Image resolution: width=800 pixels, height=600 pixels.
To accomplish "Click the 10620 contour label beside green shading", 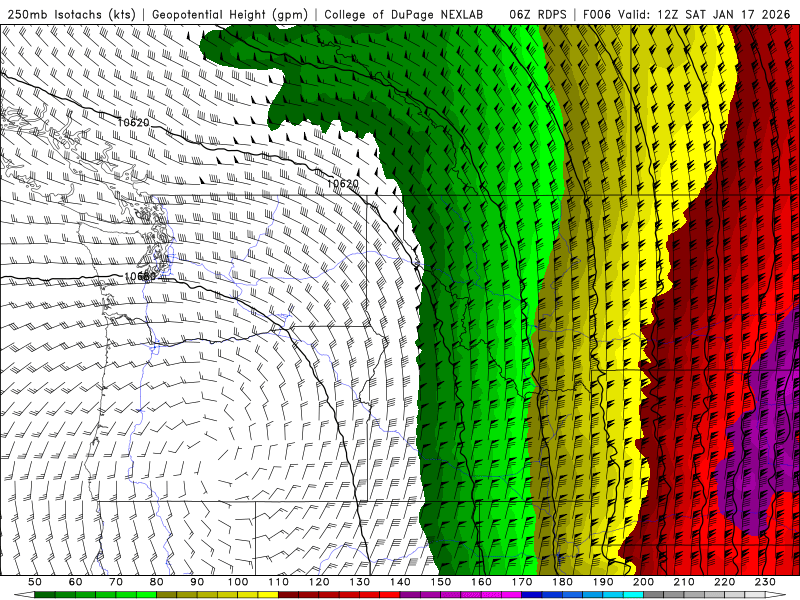I will (x=342, y=183).
